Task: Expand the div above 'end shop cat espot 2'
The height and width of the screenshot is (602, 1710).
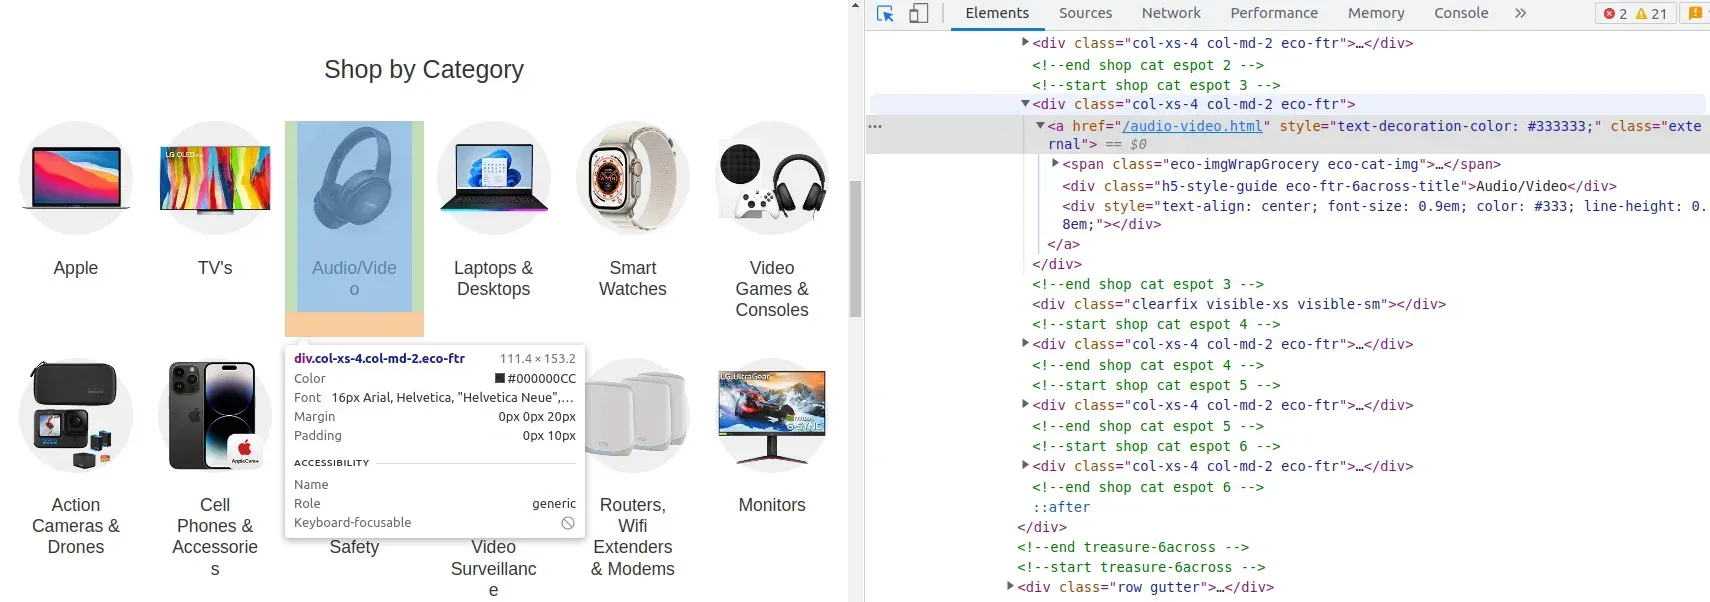Action: 1025,42
